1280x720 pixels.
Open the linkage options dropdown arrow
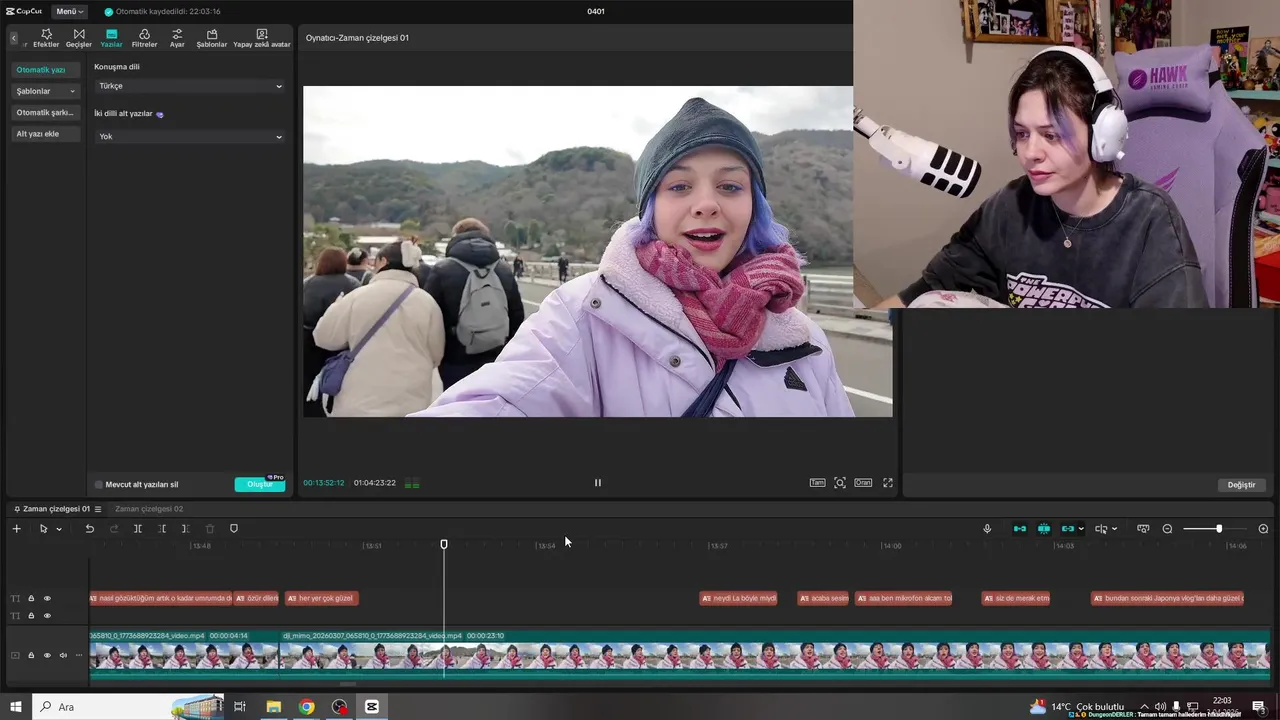click(1081, 529)
